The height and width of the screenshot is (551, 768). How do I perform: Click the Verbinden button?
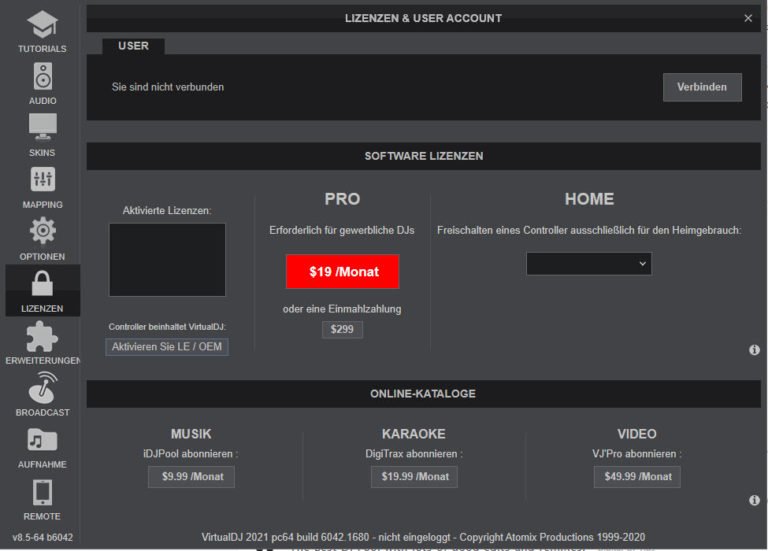(702, 87)
